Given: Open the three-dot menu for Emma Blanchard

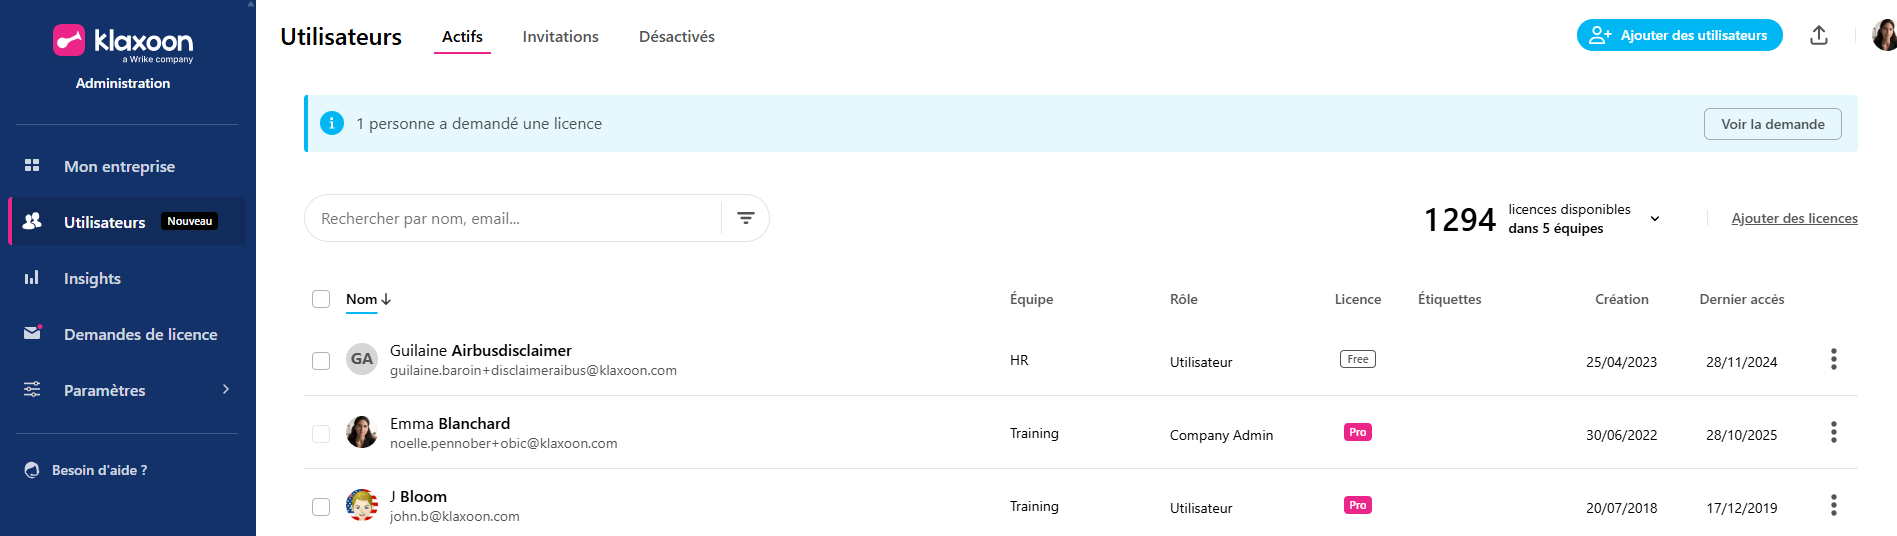Looking at the screenshot, I should (x=1833, y=432).
